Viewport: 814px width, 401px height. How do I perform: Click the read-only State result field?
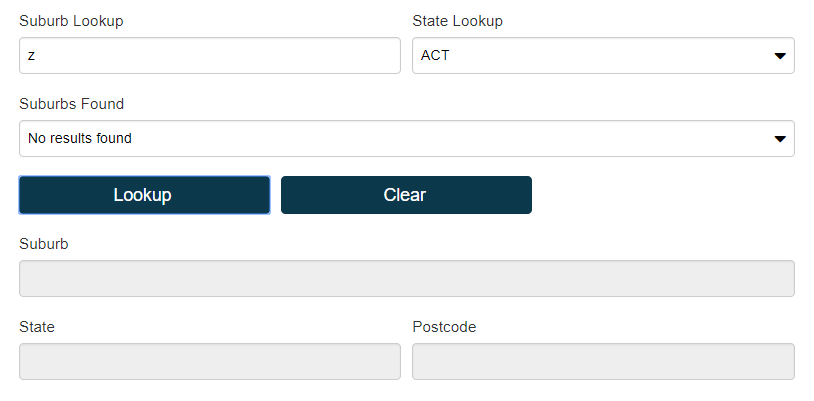[209, 362]
